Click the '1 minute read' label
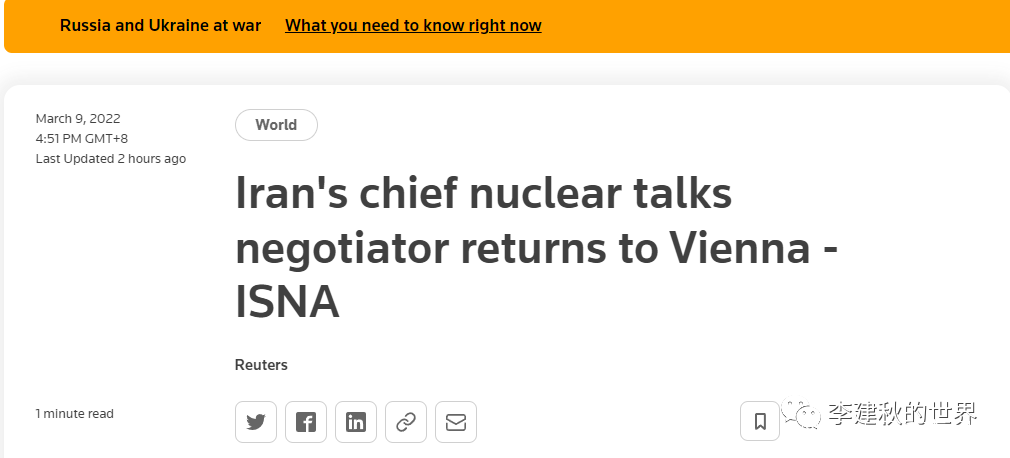 click(75, 414)
